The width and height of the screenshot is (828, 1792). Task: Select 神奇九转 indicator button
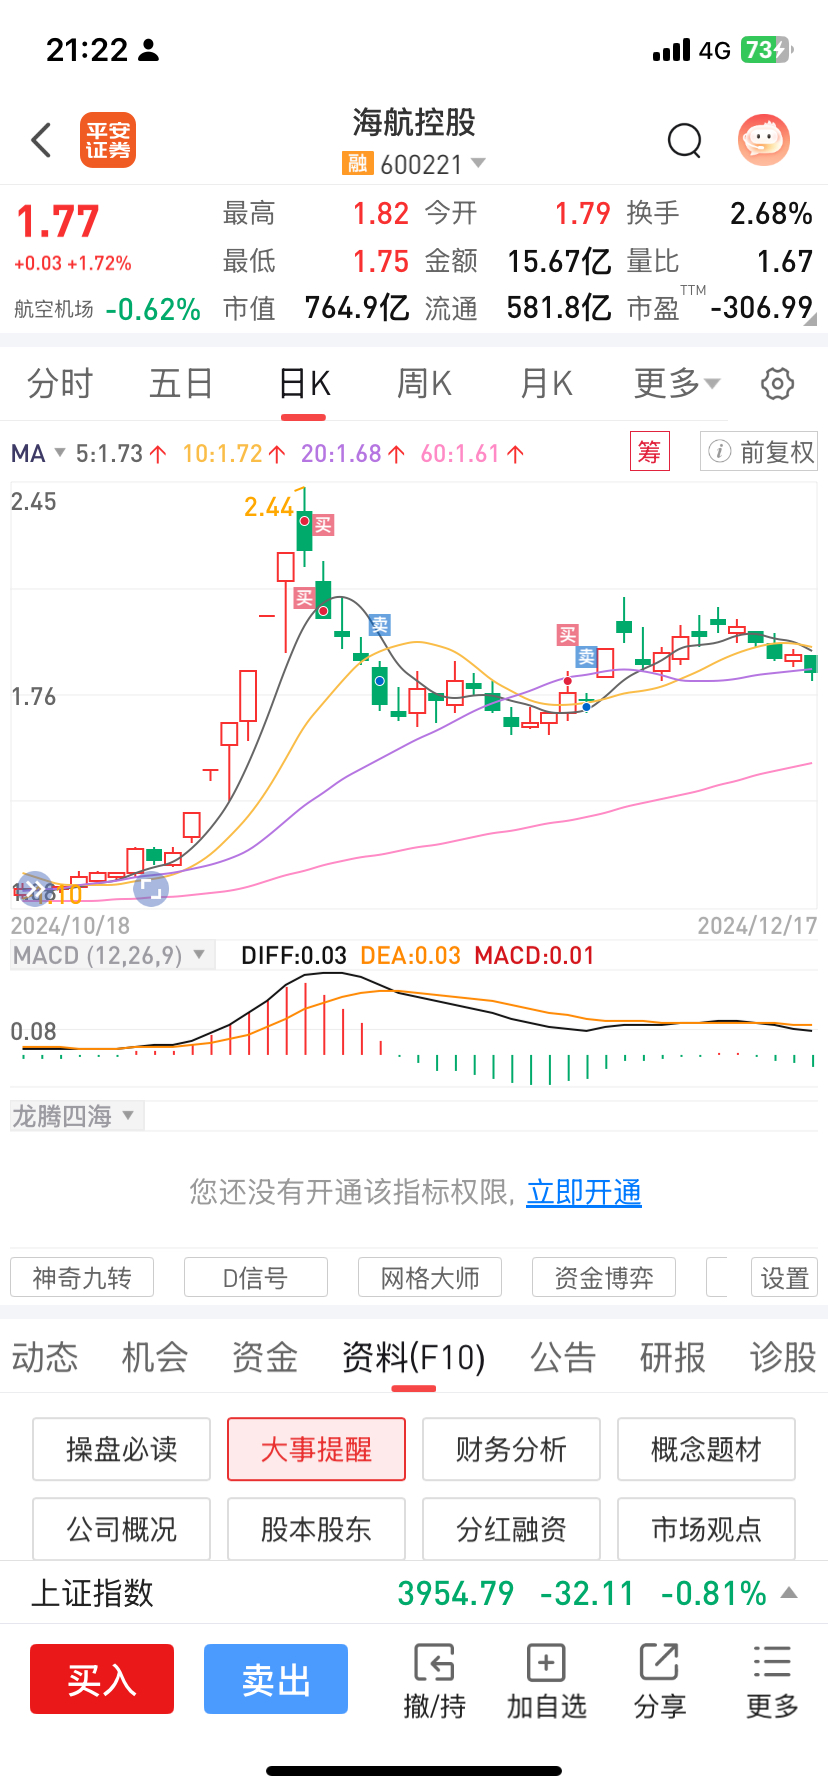point(82,1277)
